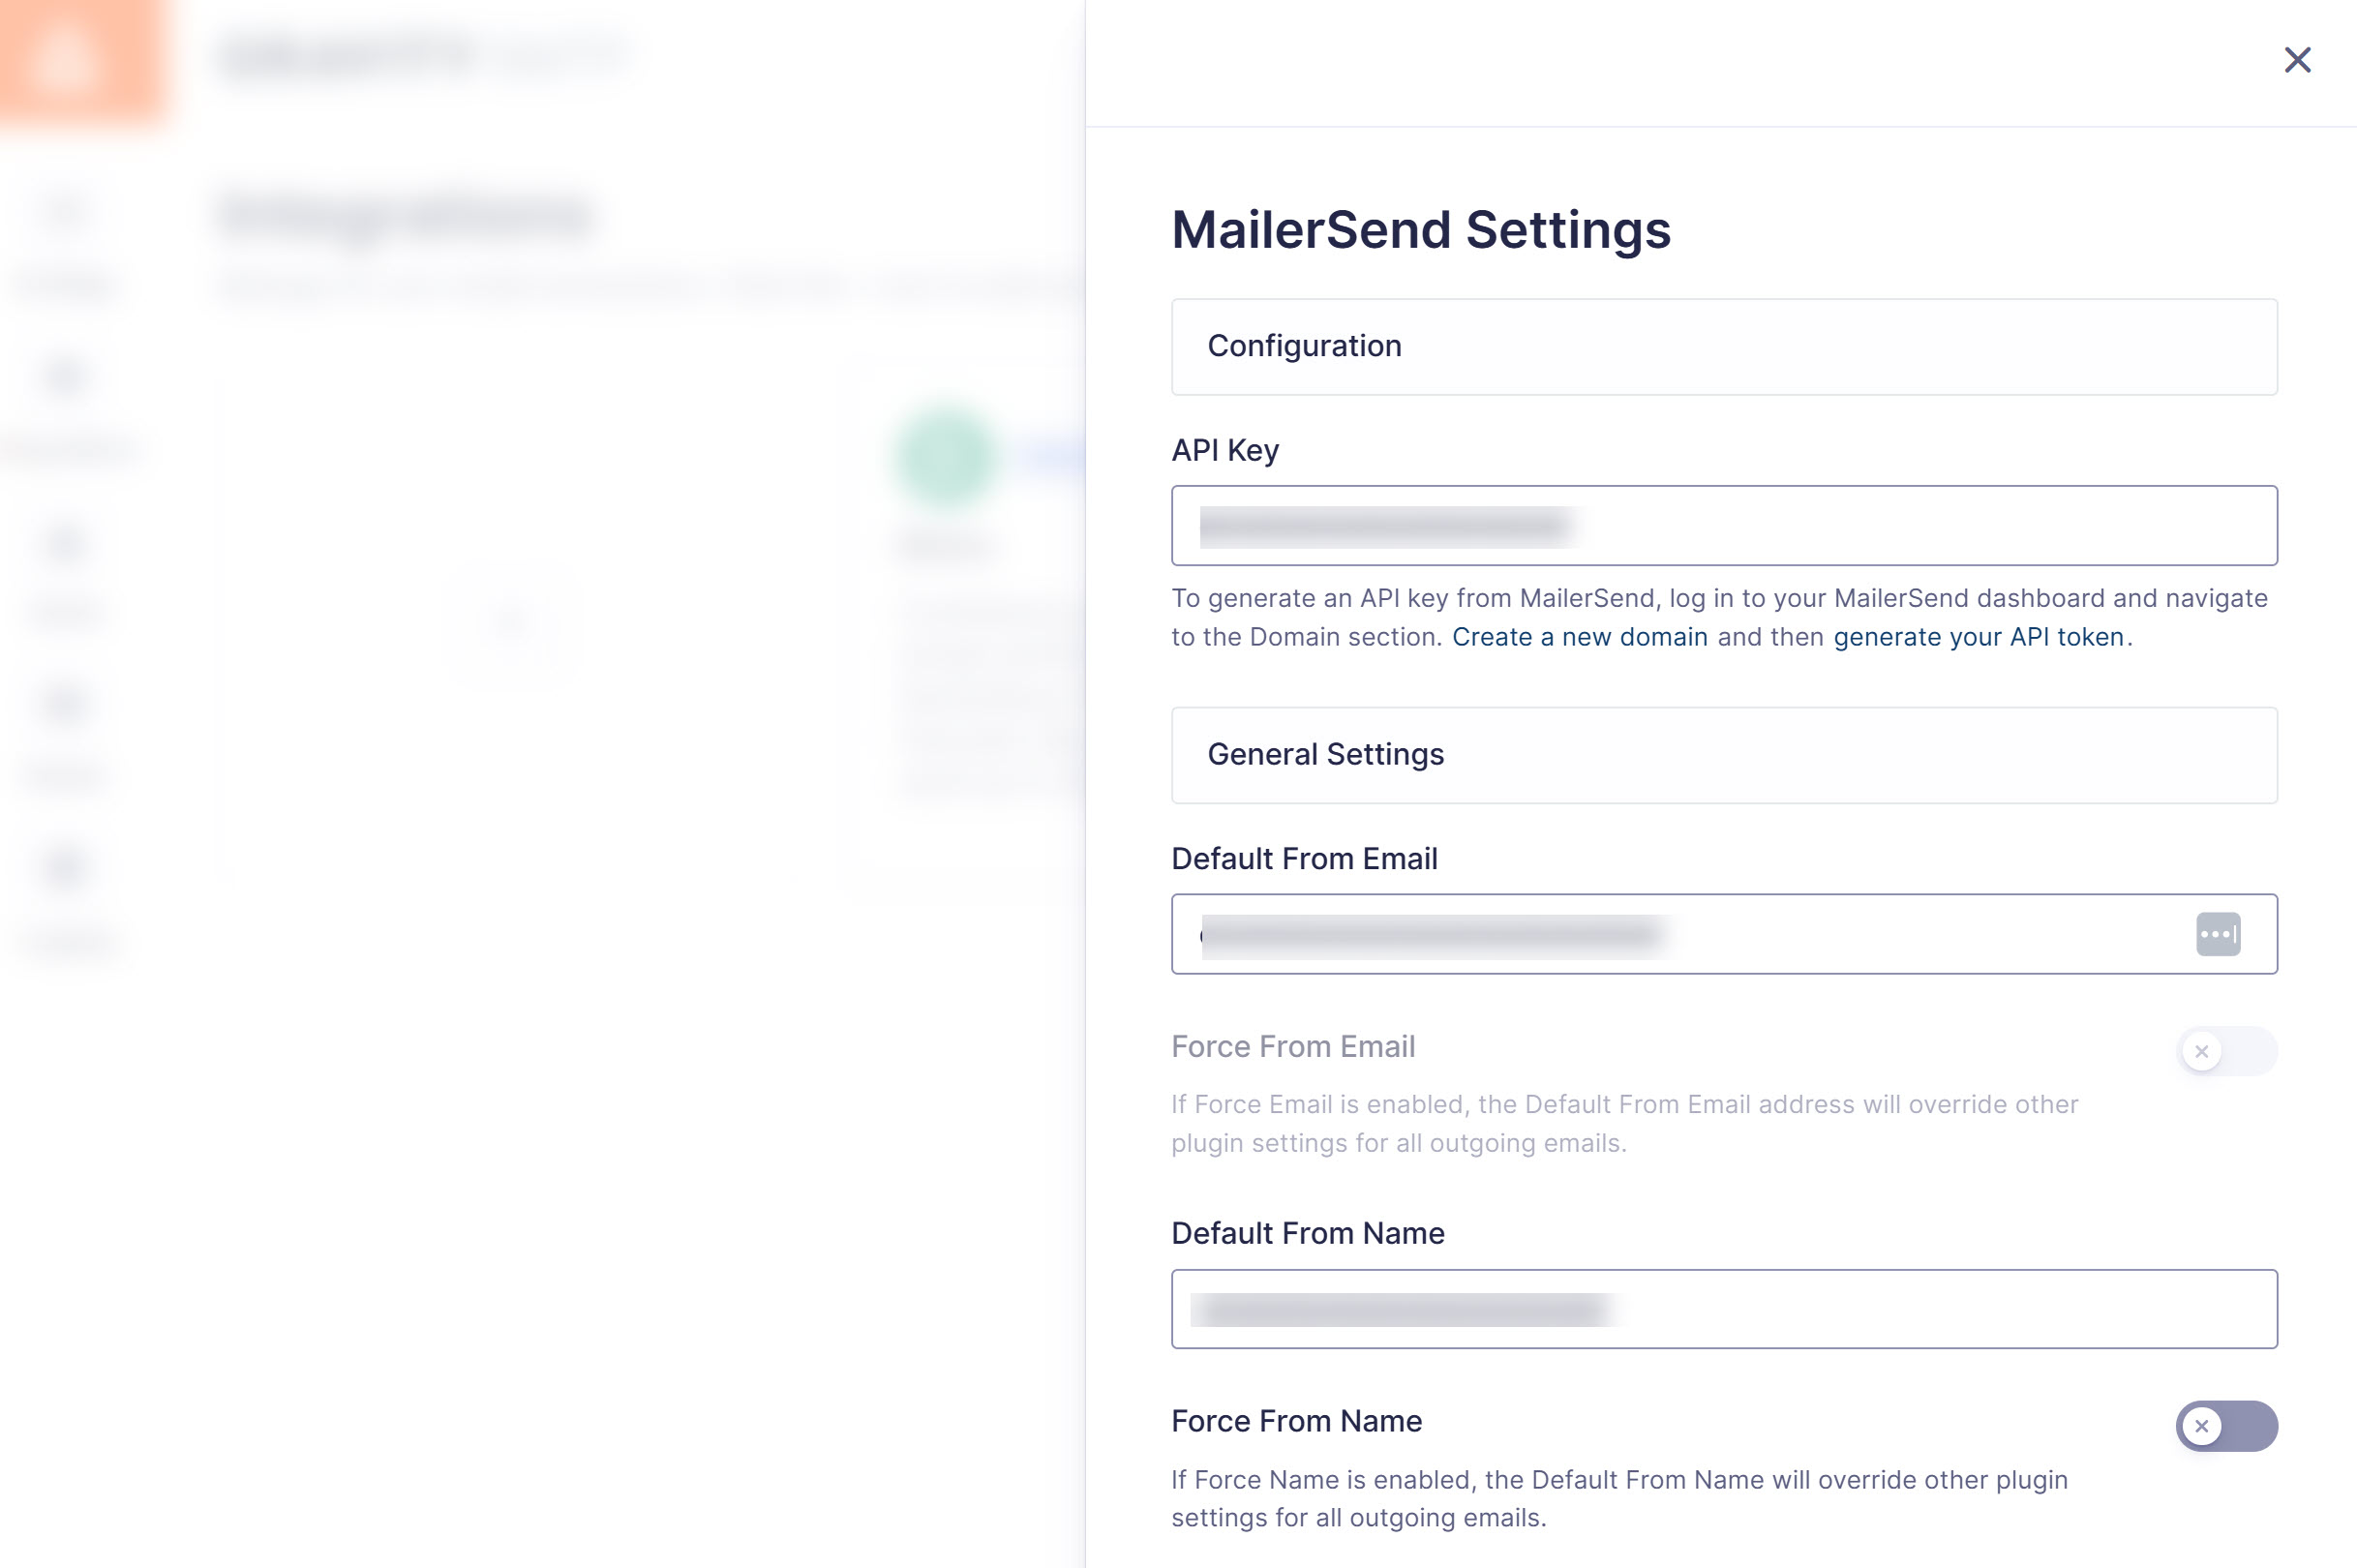Image resolution: width=2357 pixels, height=1568 pixels.
Task: Collapse the General Settings section
Action: pyautogui.click(x=1723, y=755)
